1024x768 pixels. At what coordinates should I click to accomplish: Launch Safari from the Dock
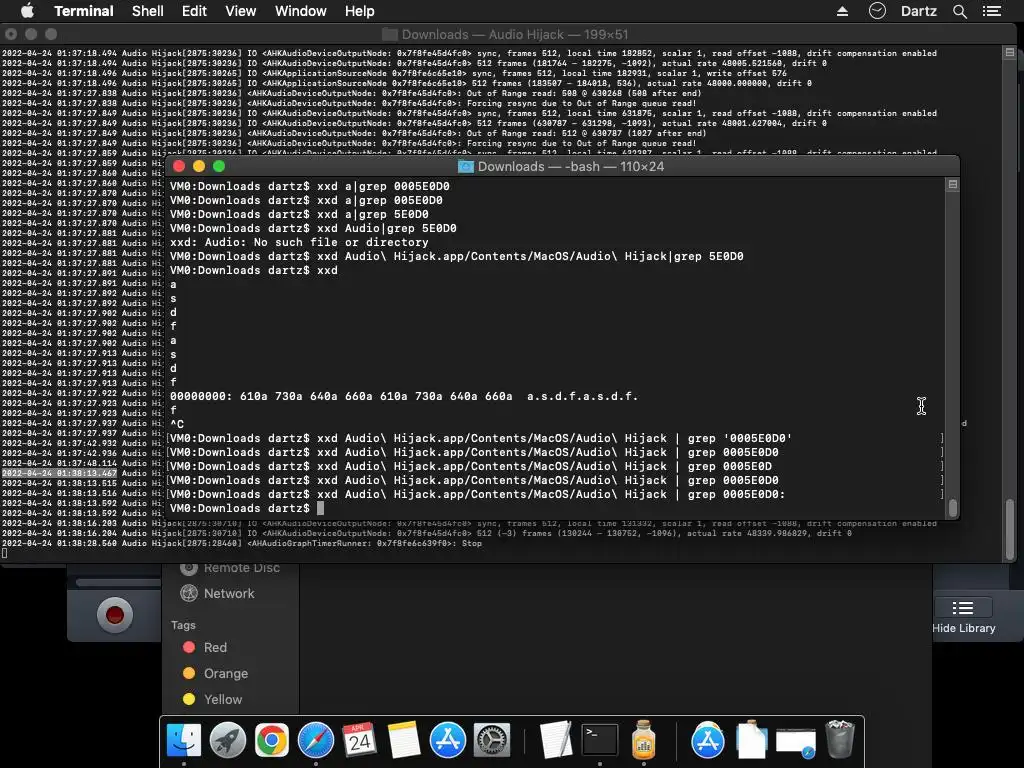point(315,740)
